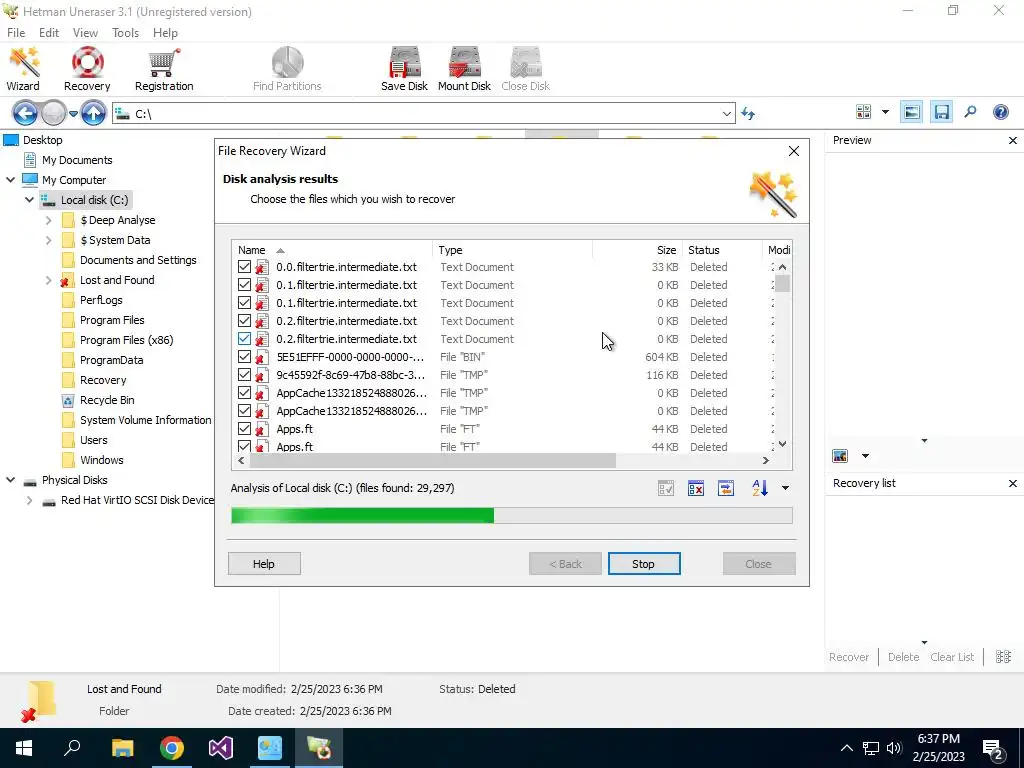
Task: Sort by the Type column header
Action: [x=512, y=250]
